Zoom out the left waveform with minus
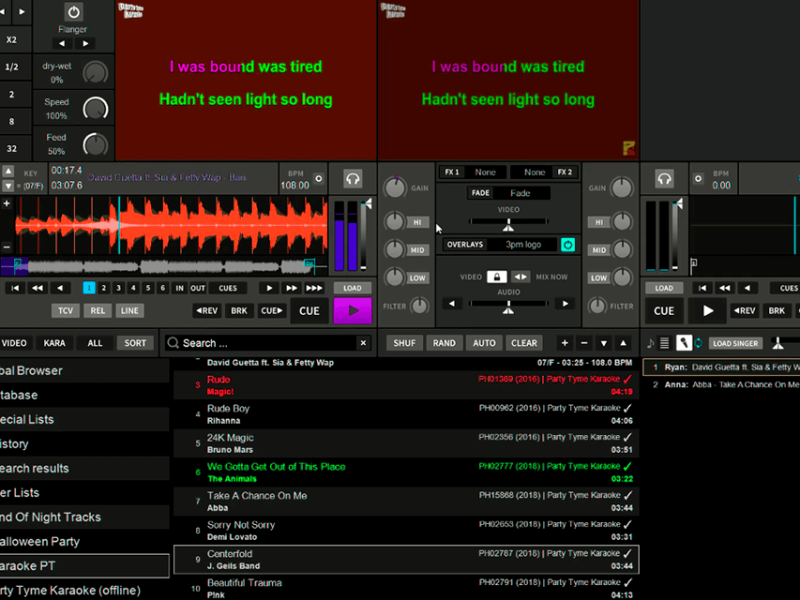 (x=7, y=247)
